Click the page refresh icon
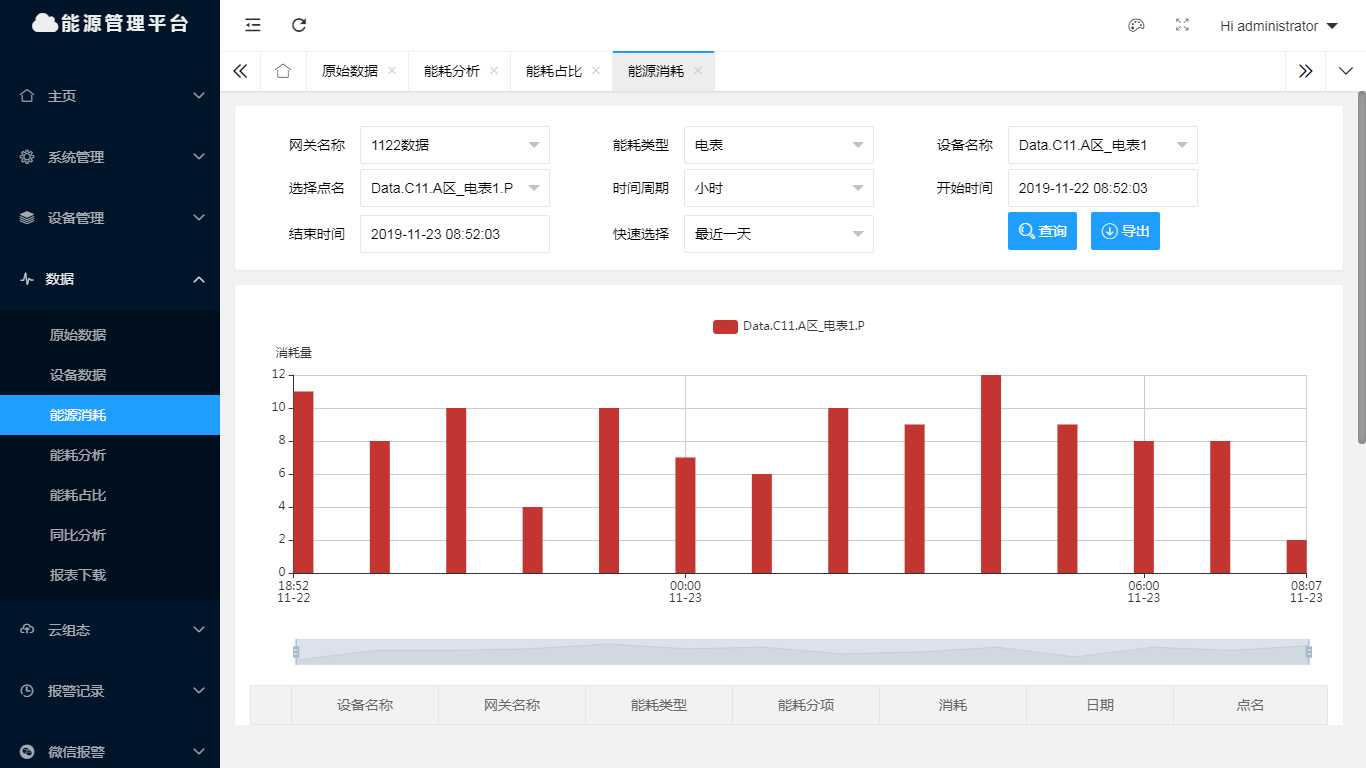 click(x=299, y=25)
